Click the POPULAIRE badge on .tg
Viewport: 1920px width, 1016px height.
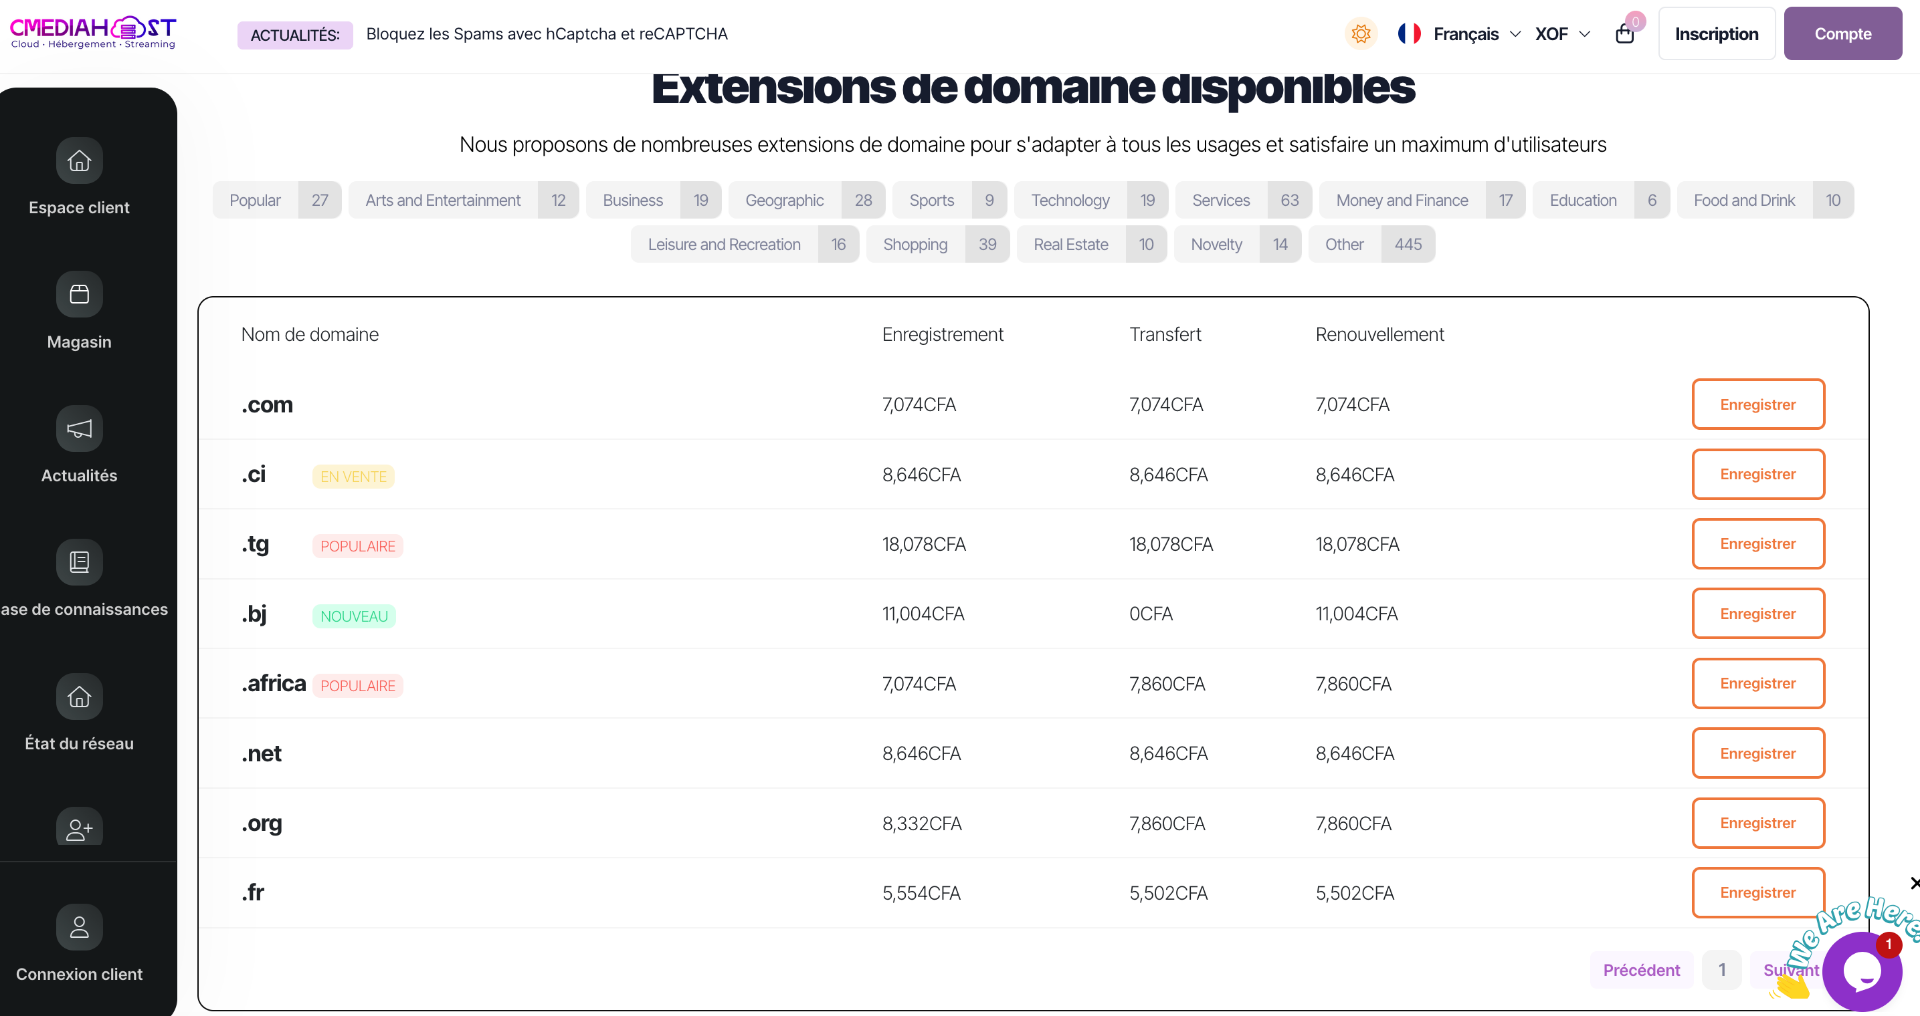[358, 546]
